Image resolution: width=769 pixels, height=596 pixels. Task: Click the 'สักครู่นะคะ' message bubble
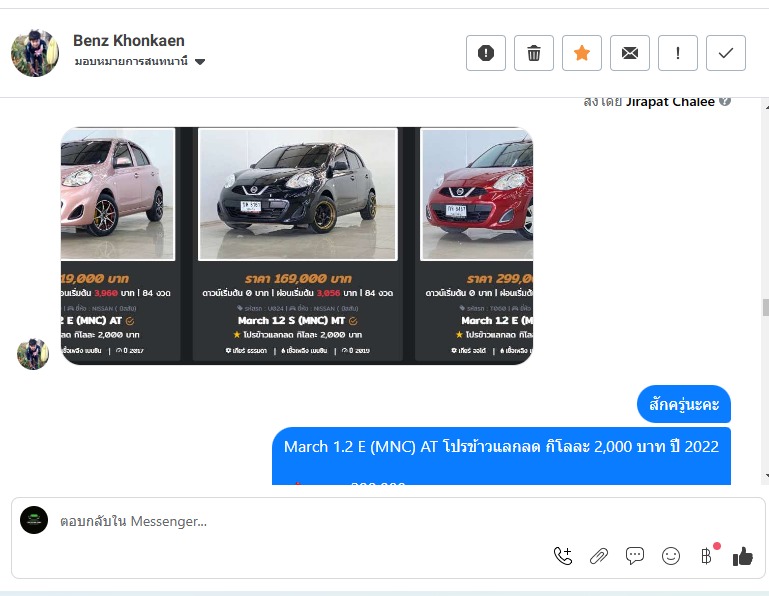point(684,404)
